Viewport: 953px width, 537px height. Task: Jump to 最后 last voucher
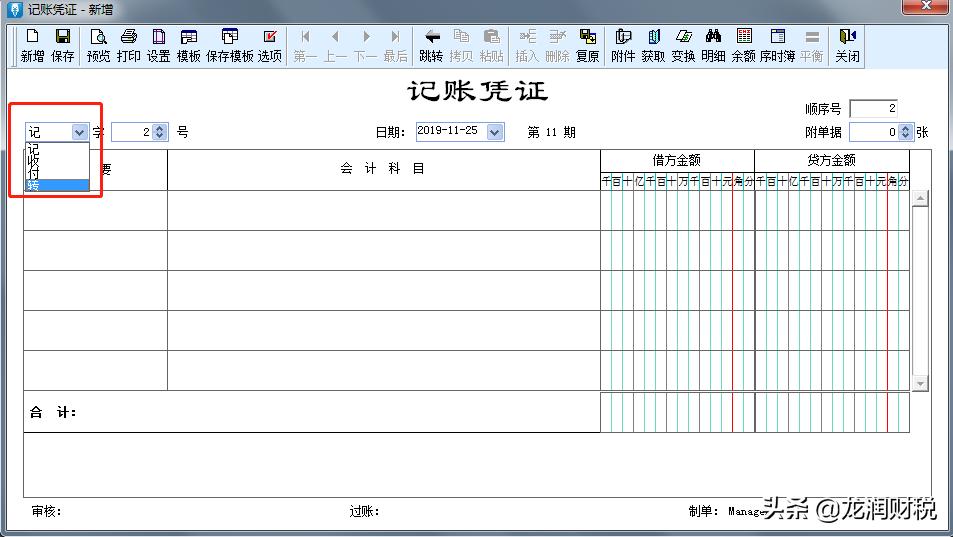396,46
